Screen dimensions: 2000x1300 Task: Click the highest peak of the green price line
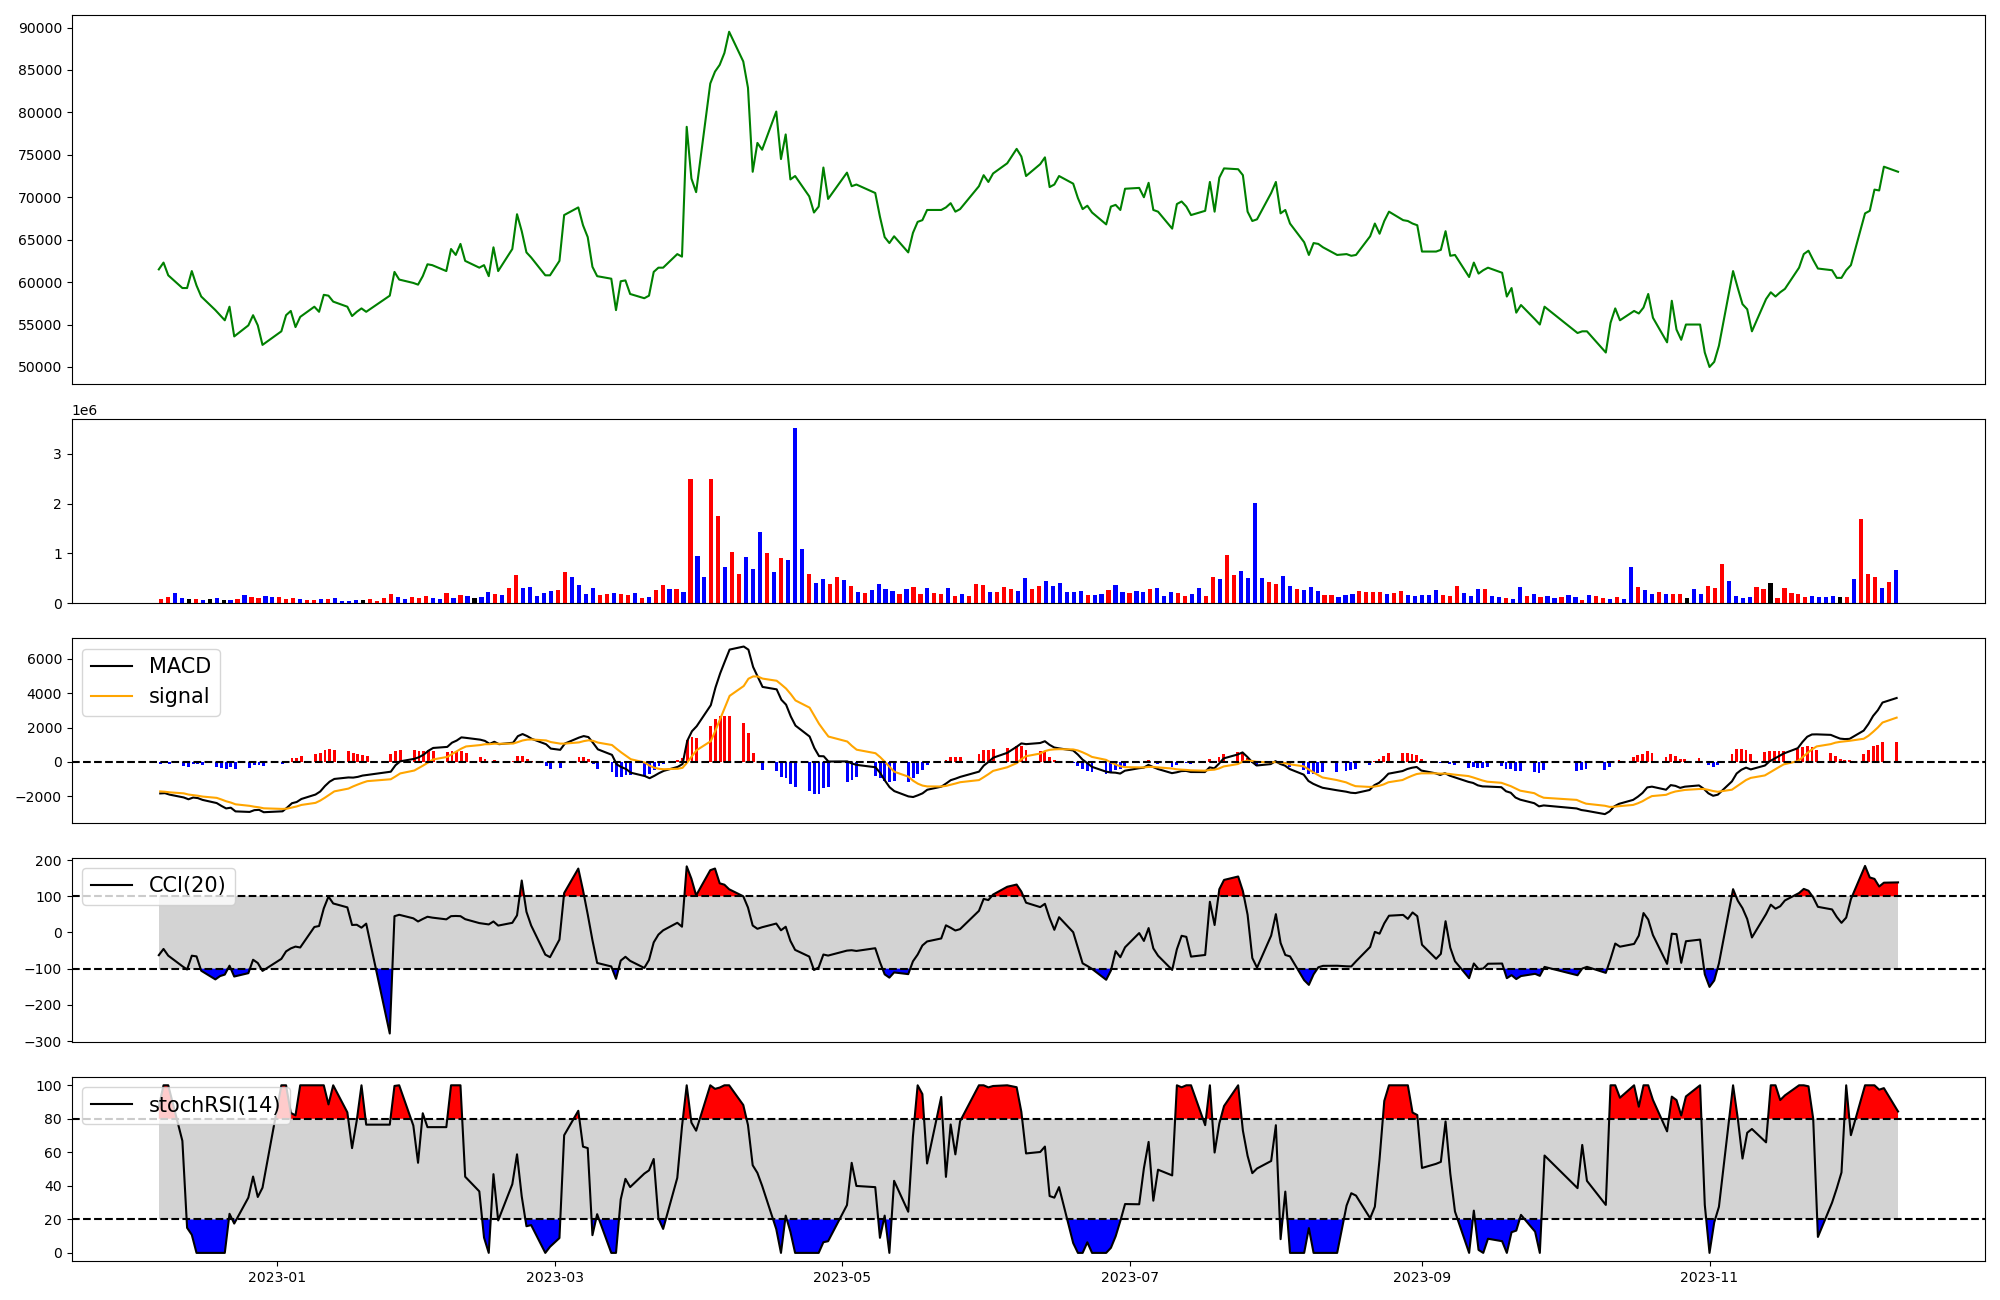point(729,33)
